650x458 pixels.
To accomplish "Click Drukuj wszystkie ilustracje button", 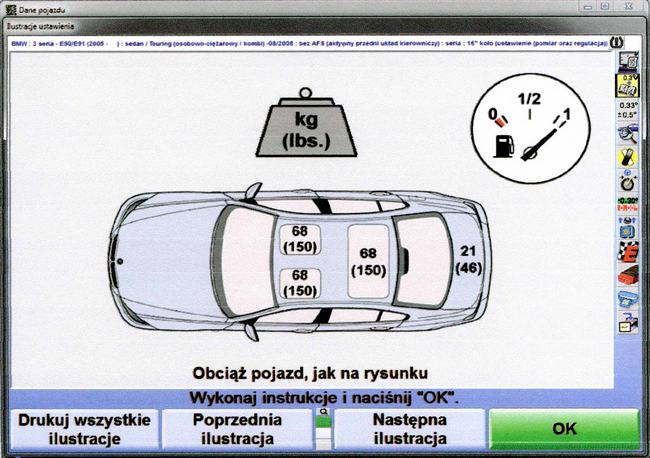I will [x=84, y=429].
